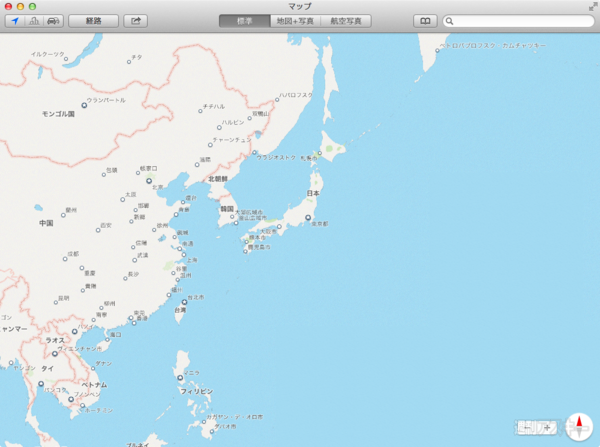The height and width of the screenshot is (447, 600).
Task: Select the 東京都 city marker
Action: [308, 217]
